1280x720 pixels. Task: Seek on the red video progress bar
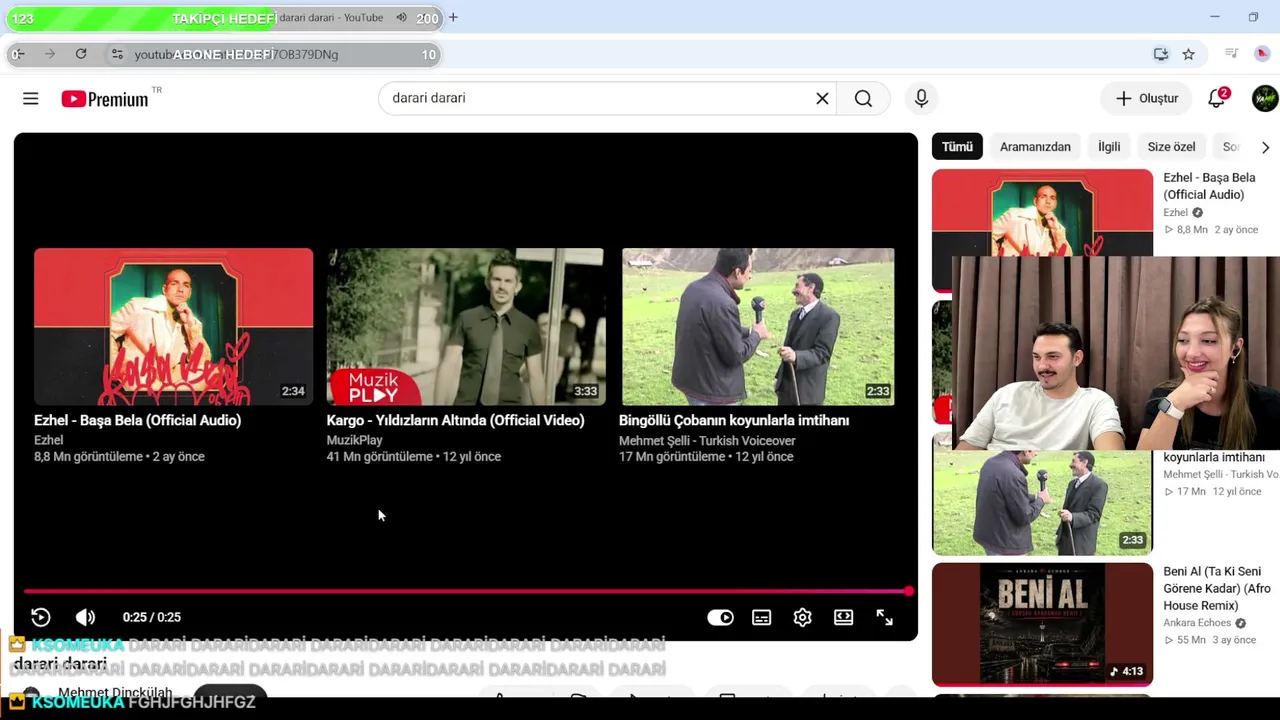pos(466,591)
